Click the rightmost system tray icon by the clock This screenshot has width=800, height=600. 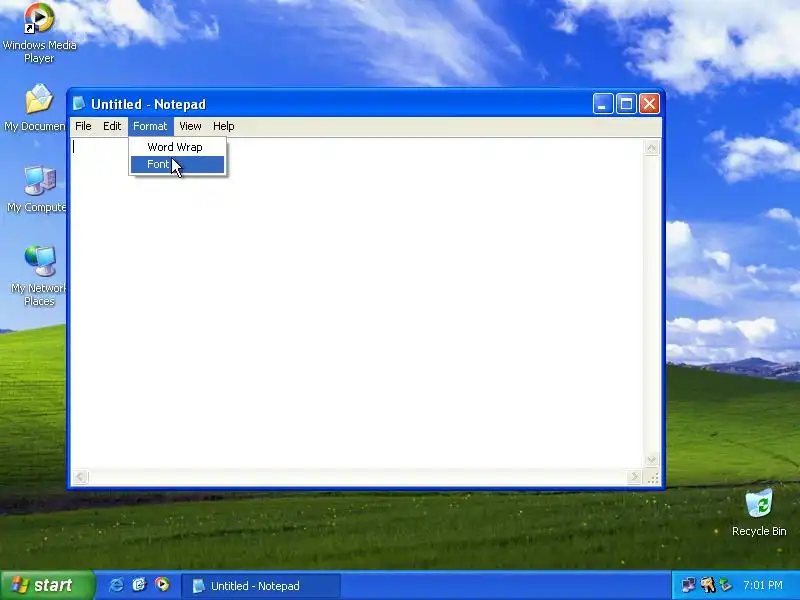point(725,585)
